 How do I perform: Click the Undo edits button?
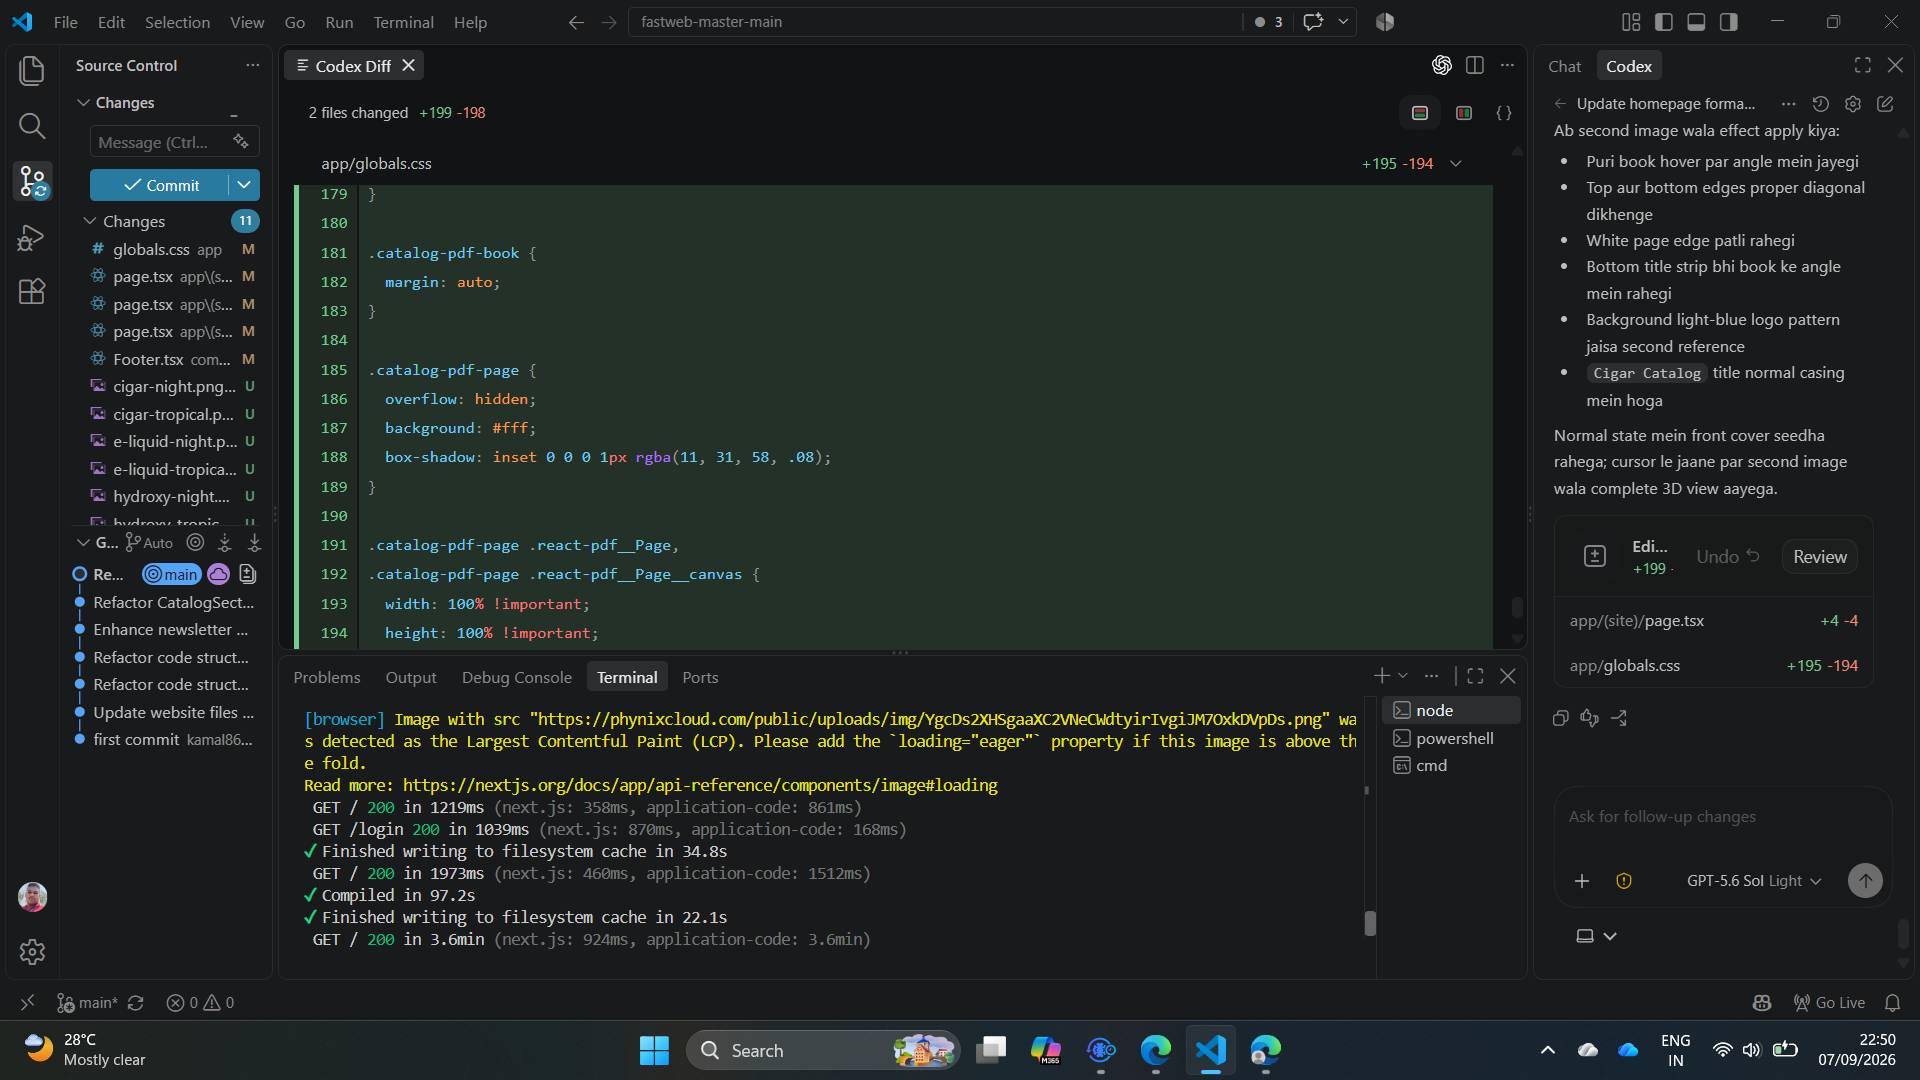click(x=1728, y=557)
